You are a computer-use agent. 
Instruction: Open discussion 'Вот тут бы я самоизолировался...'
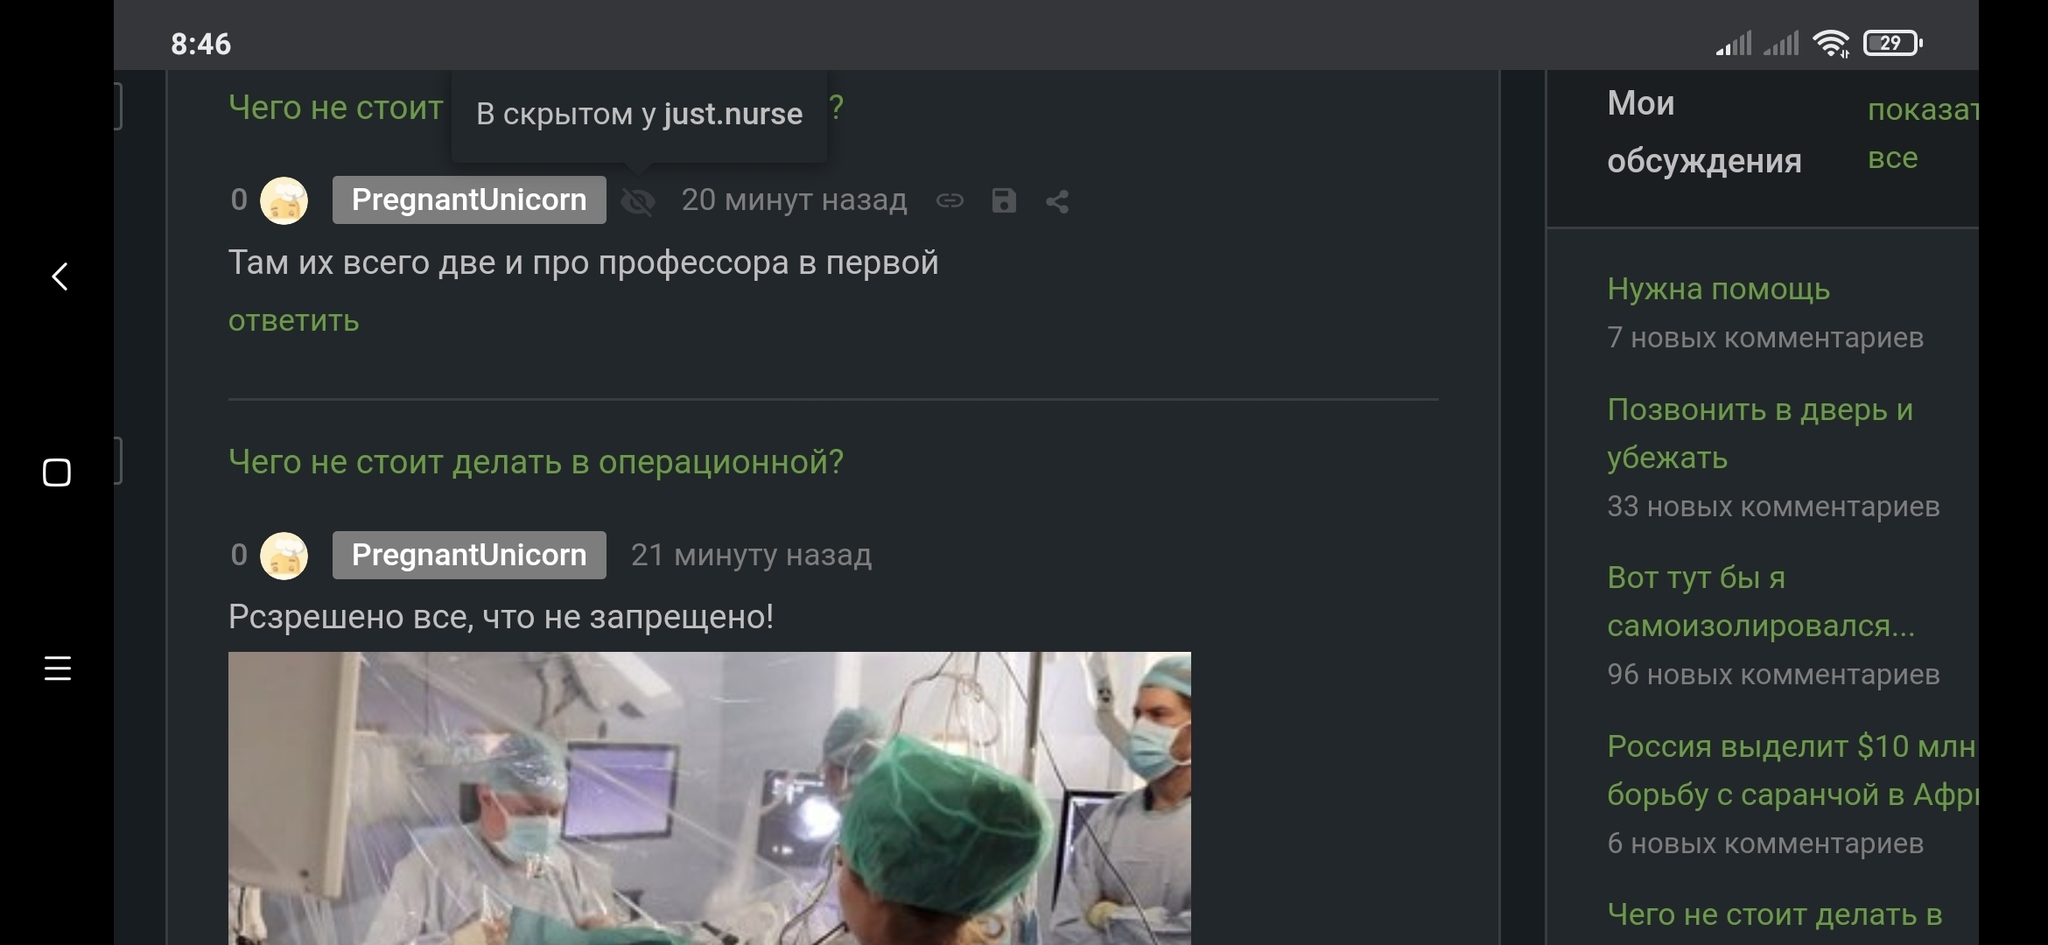[1761, 601]
